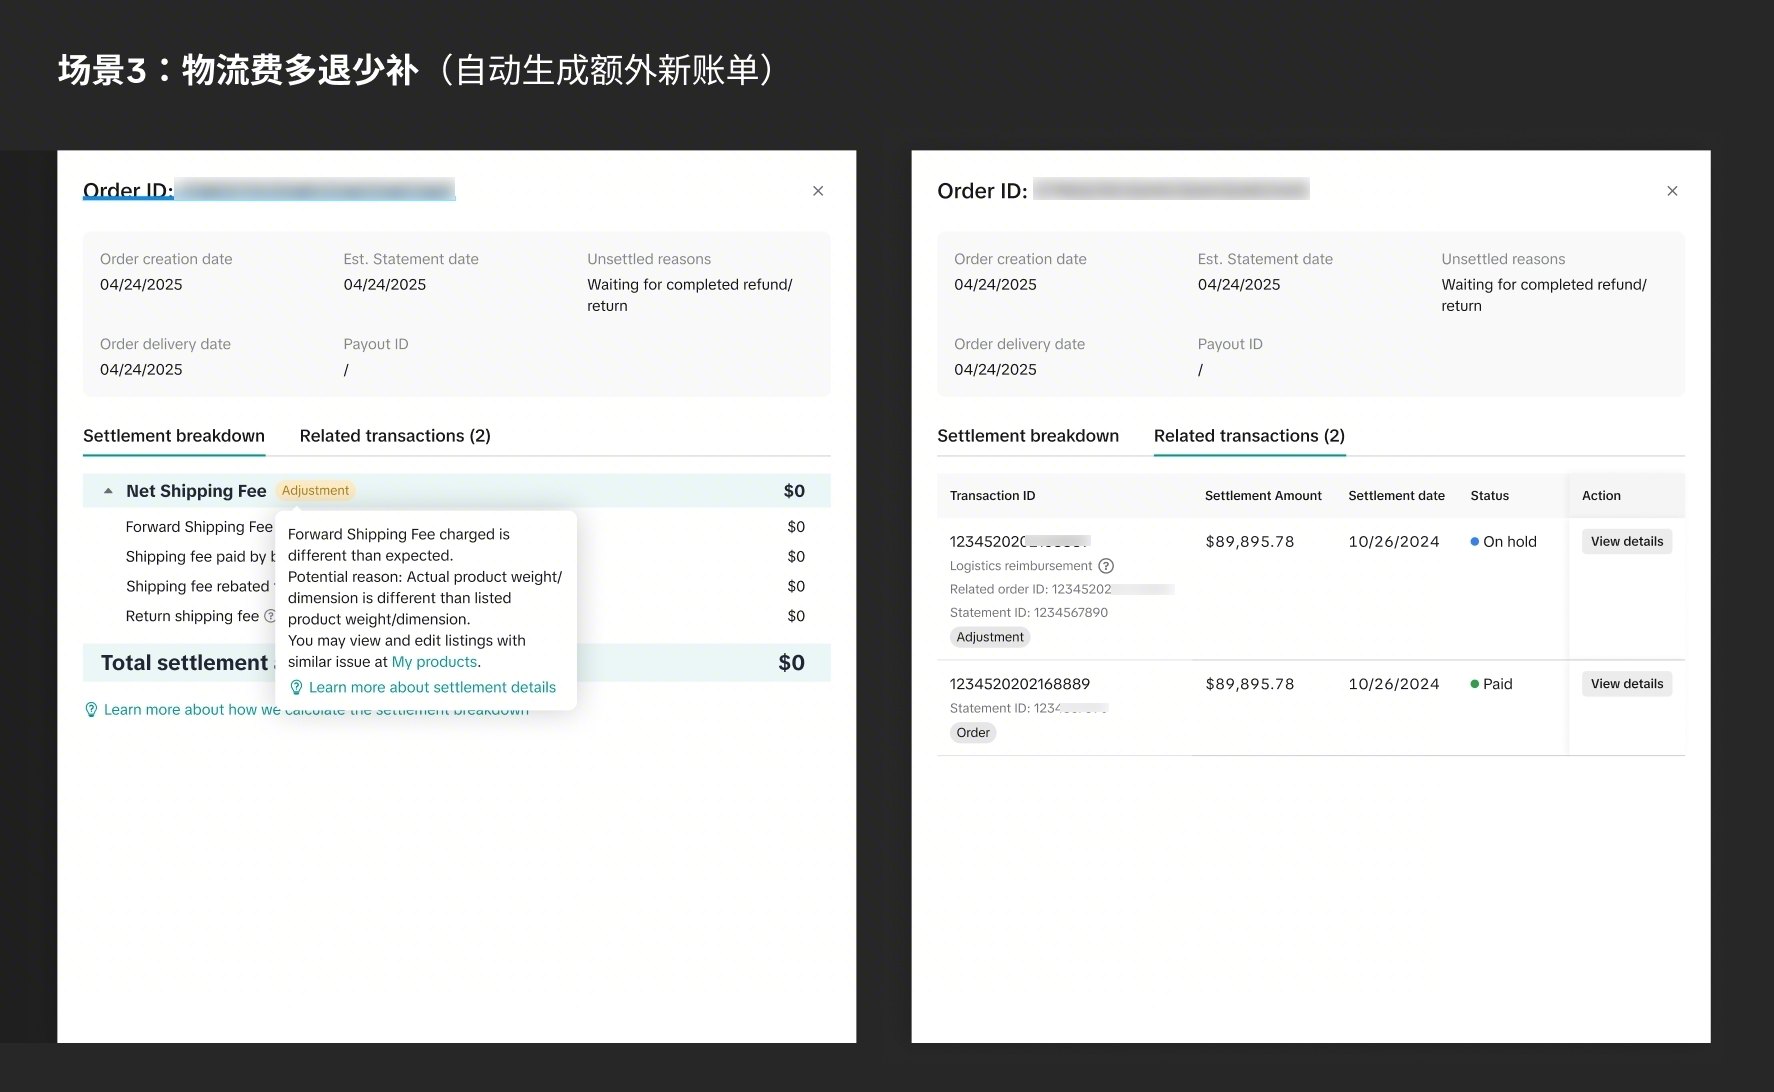The width and height of the screenshot is (1774, 1092).
Task: Click the Adjustment tag under Statement ID 1234567890
Action: click(x=989, y=637)
